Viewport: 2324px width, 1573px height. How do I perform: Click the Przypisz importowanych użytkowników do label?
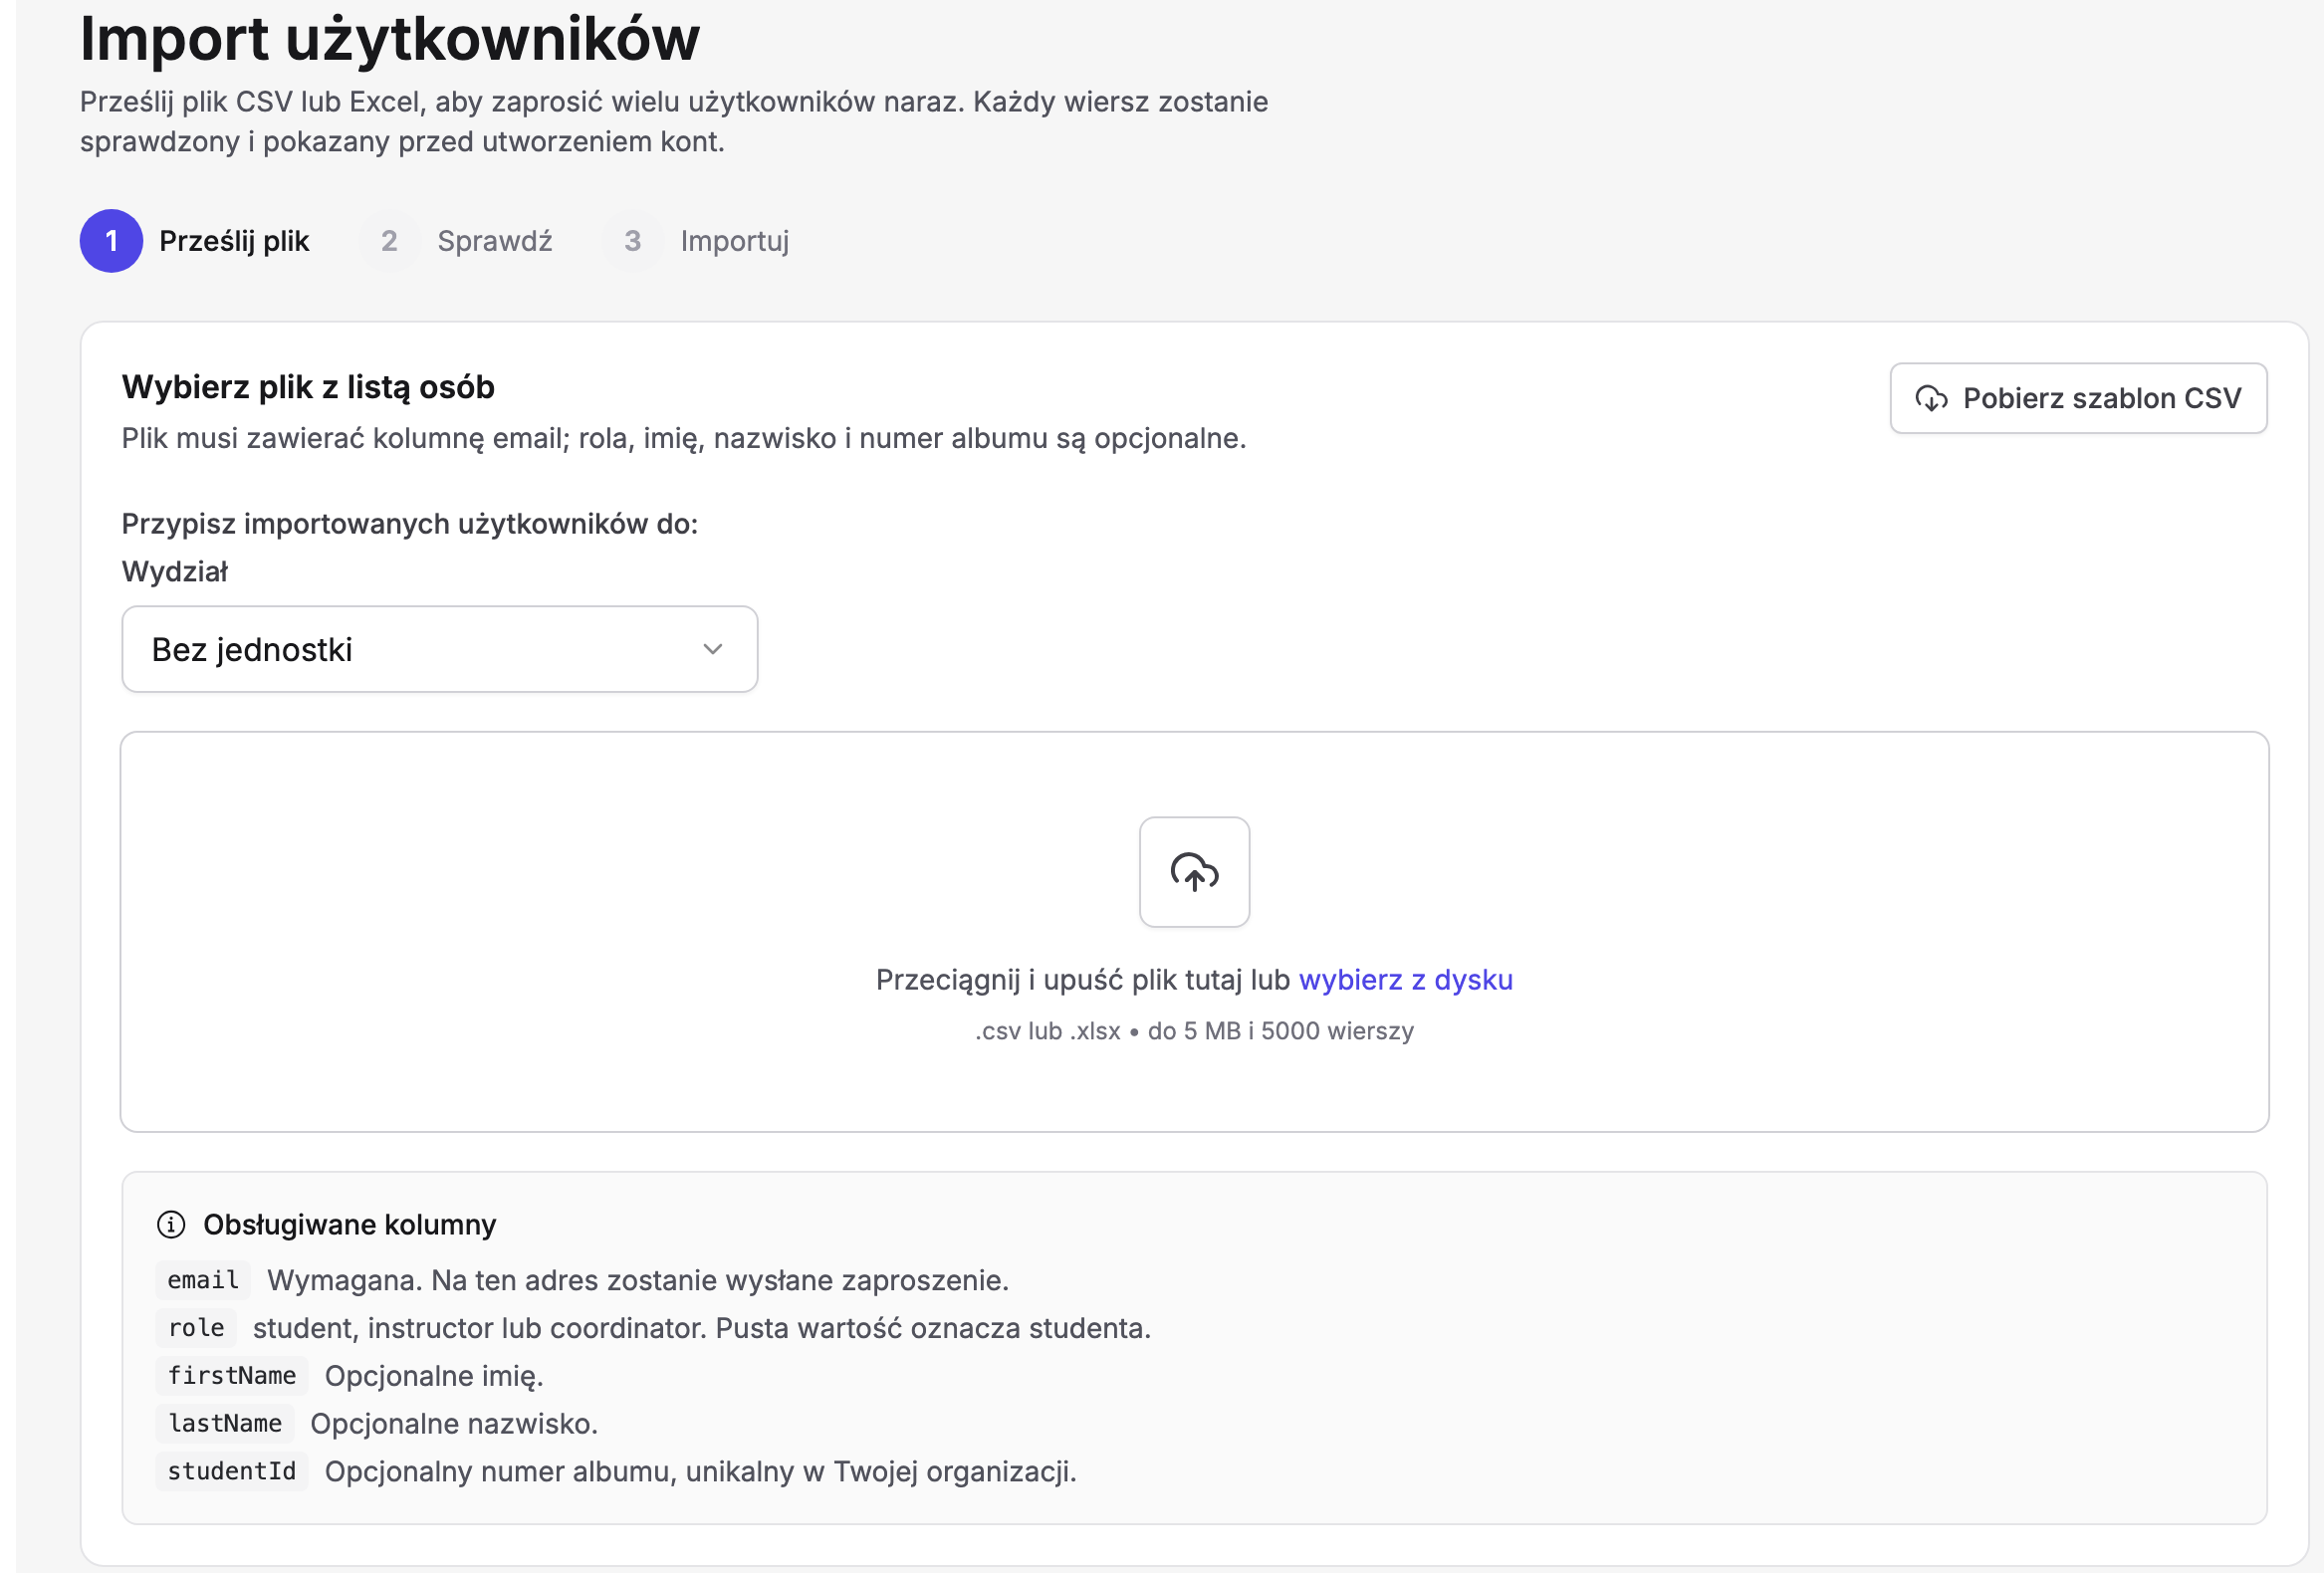410,524
